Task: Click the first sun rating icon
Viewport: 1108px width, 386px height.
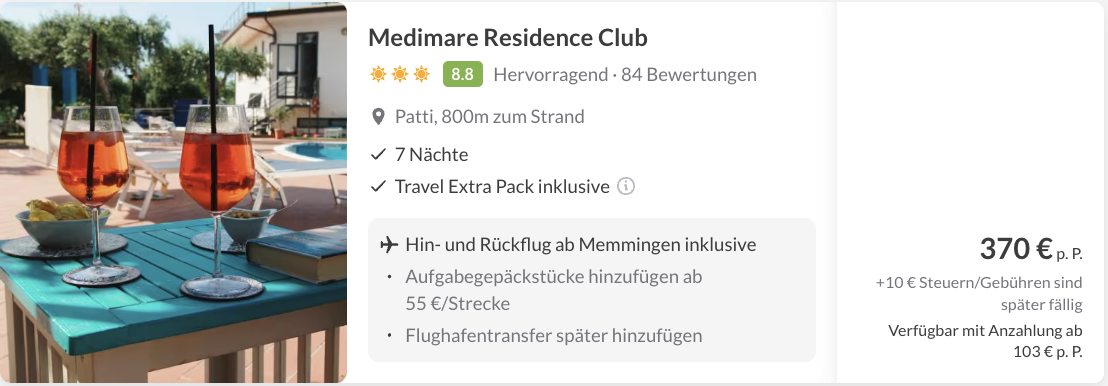Action: pyautogui.click(x=379, y=74)
